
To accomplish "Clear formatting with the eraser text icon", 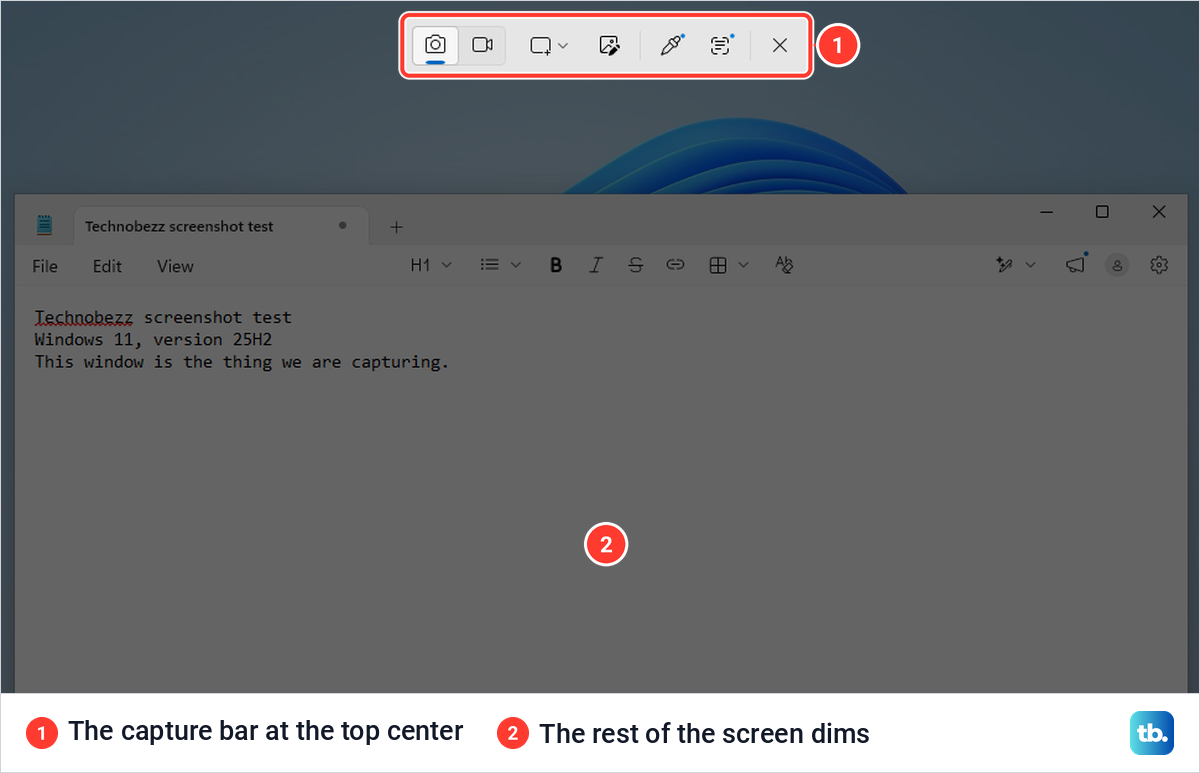I will 784,265.
